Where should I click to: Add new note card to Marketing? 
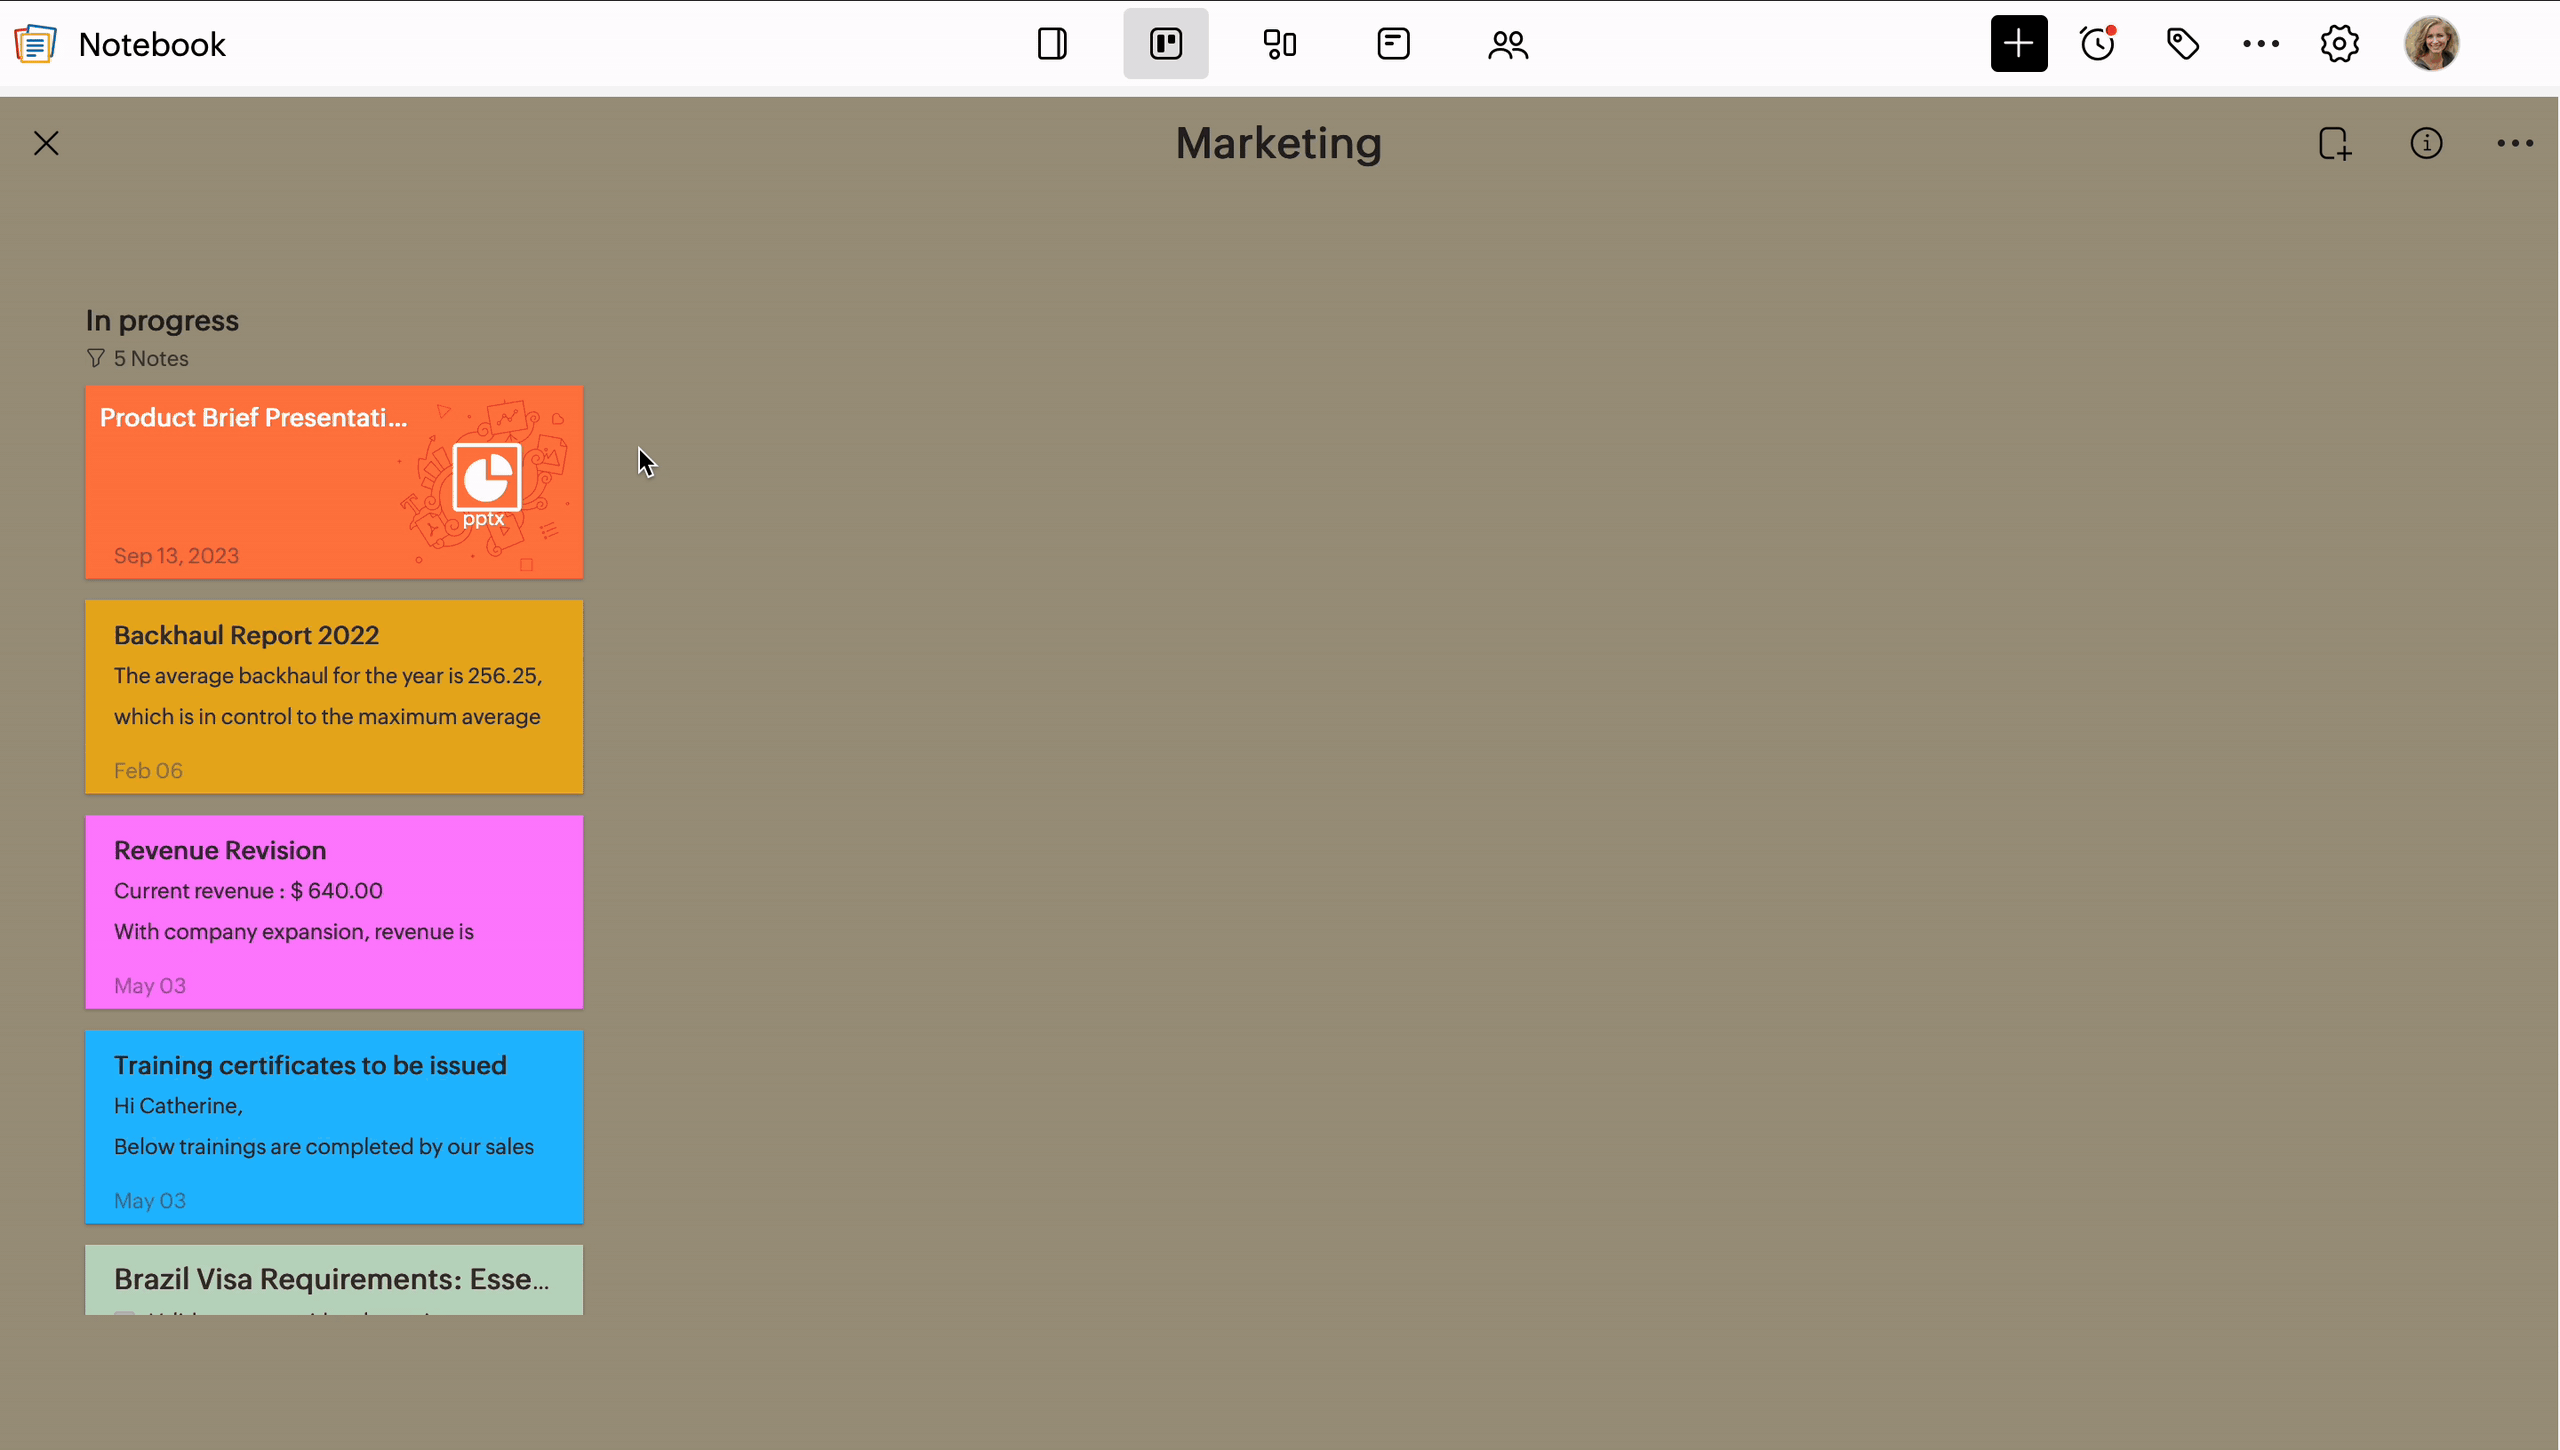2335,143
